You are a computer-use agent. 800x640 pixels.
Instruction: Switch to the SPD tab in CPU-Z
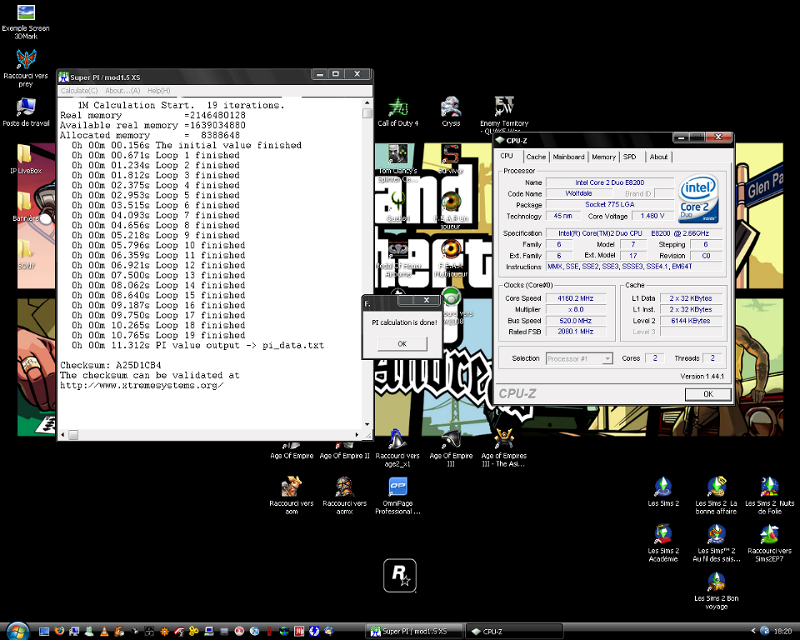click(x=630, y=157)
